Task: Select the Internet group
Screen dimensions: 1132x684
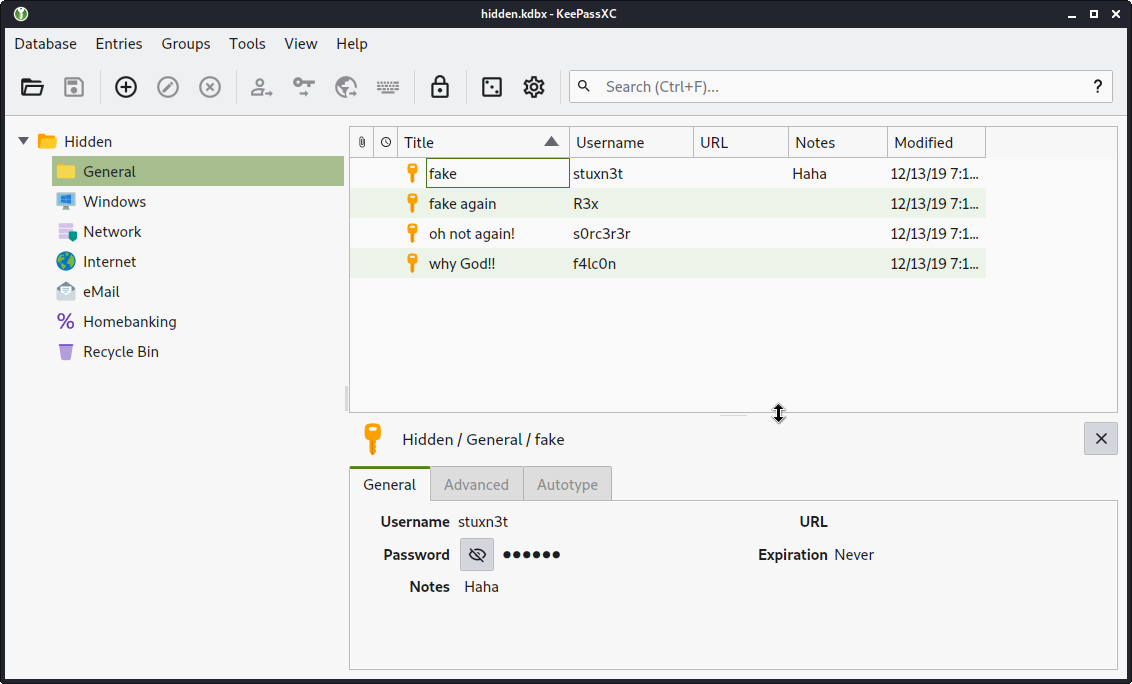Action: point(198,261)
